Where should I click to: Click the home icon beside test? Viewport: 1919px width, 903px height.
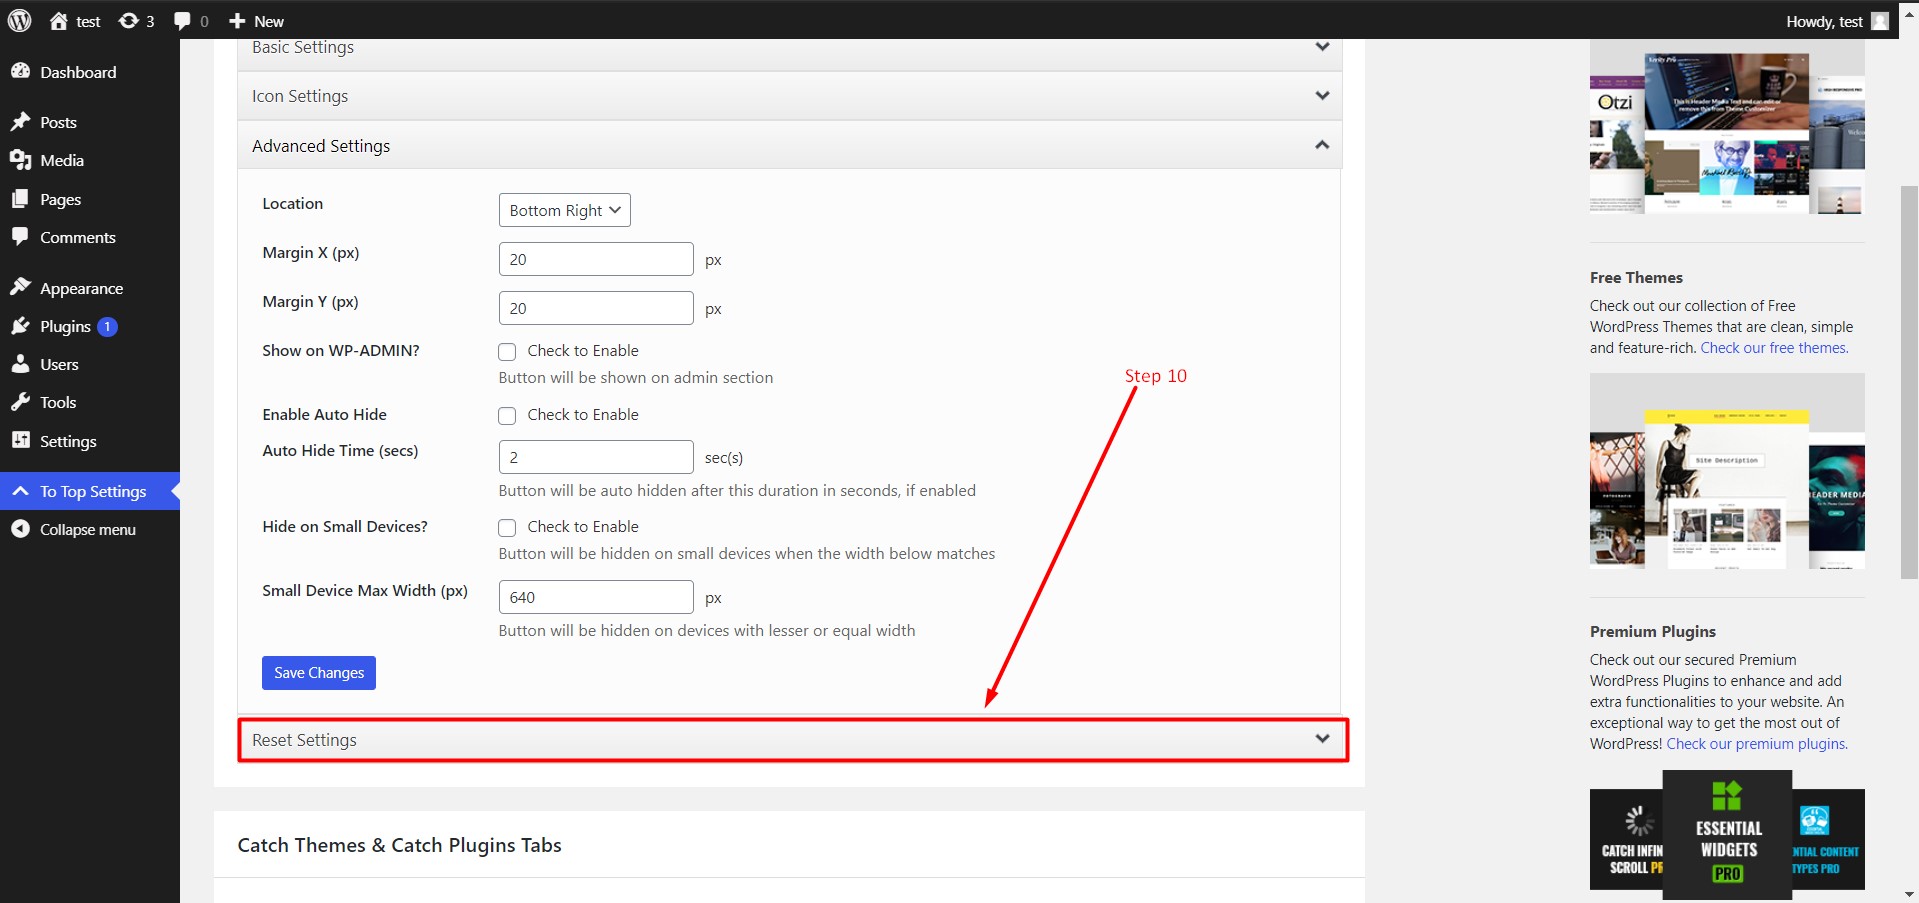point(59,21)
